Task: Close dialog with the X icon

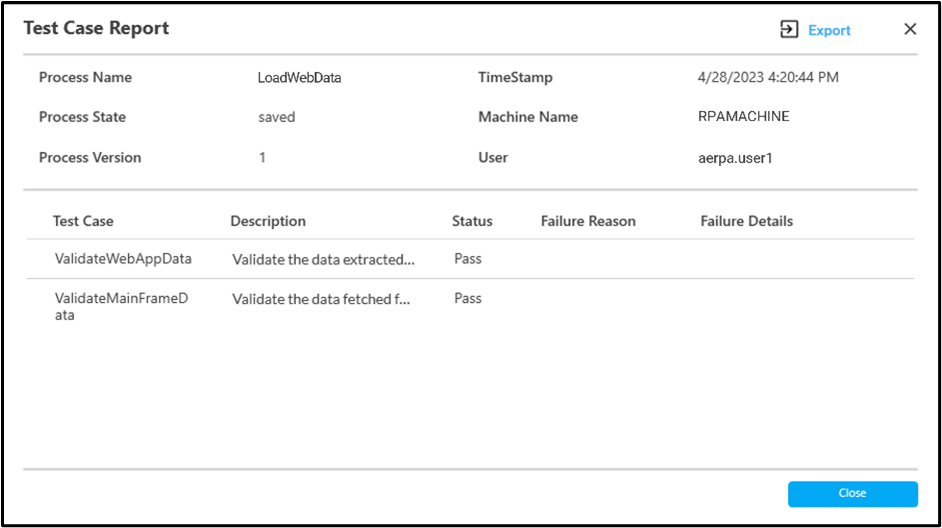Action: 910,29
